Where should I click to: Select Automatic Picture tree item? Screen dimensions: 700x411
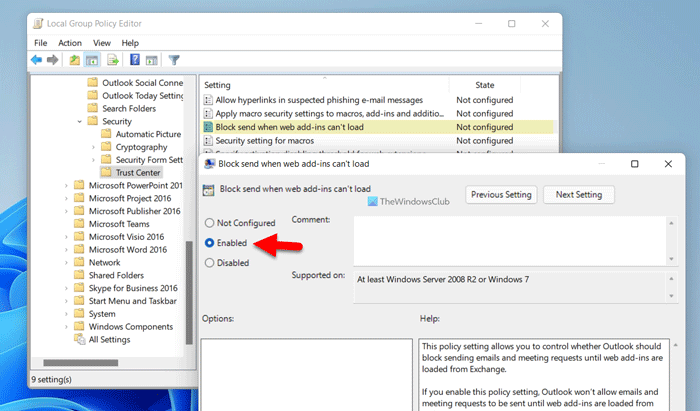point(148,134)
